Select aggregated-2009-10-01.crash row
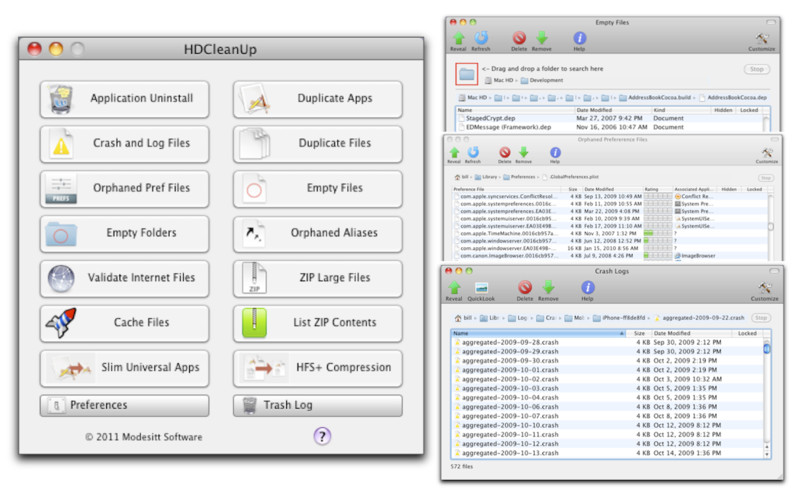800x500 pixels. (x=607, y=370)
